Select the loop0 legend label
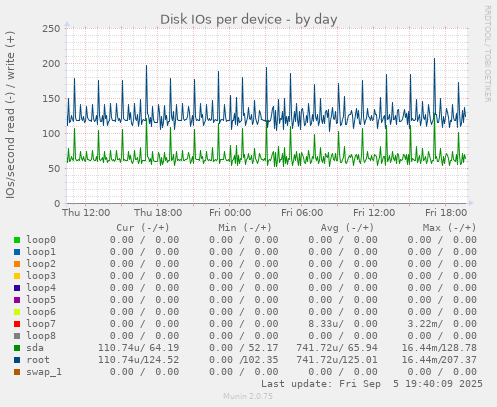497x407 pixels. pyautogui.click(x=41, y=240)
